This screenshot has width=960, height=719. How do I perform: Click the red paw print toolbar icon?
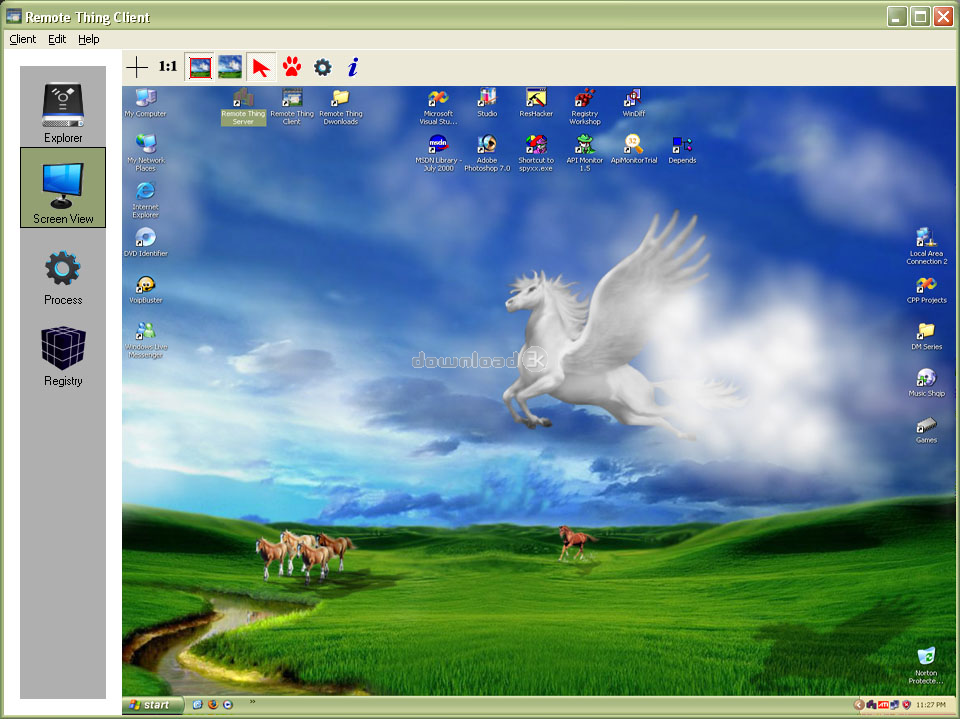[x=292, y=67]
